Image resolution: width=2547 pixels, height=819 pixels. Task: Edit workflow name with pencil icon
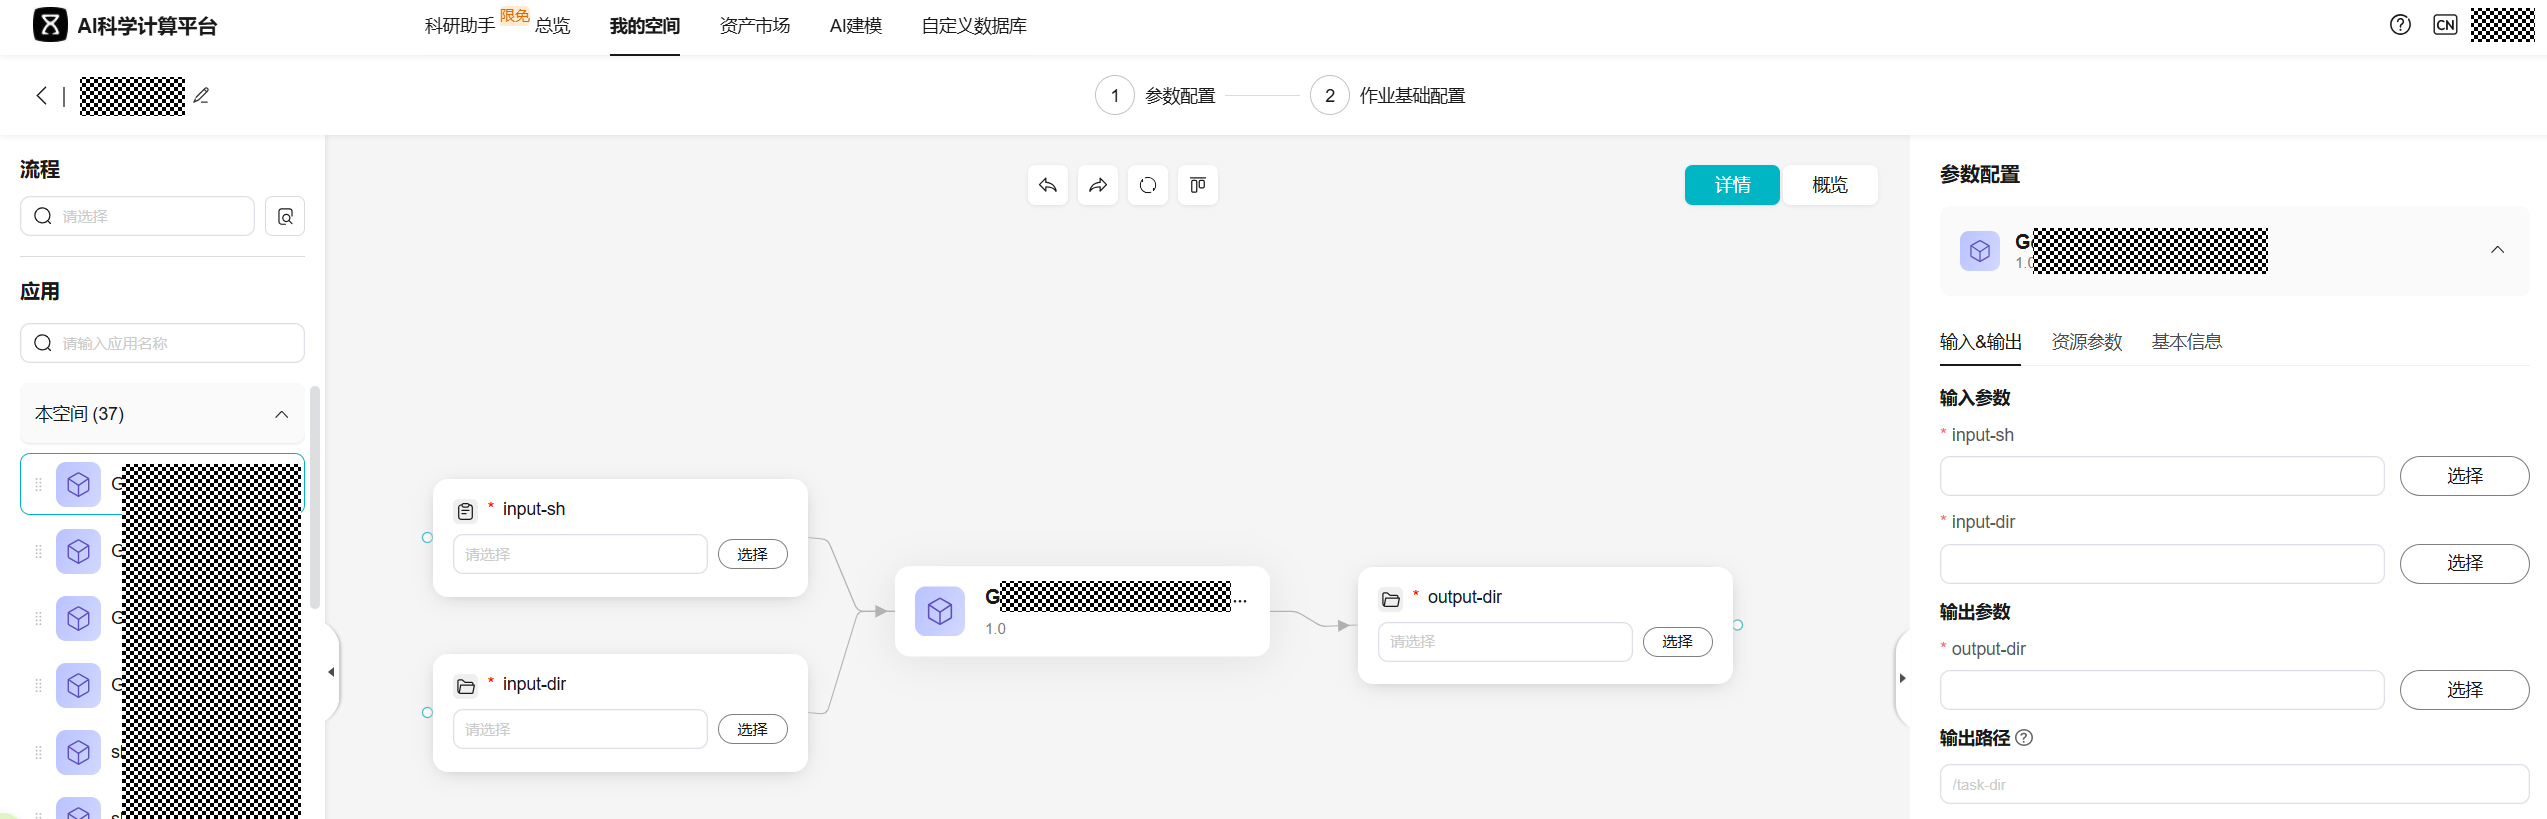click(x=201, y=95)
